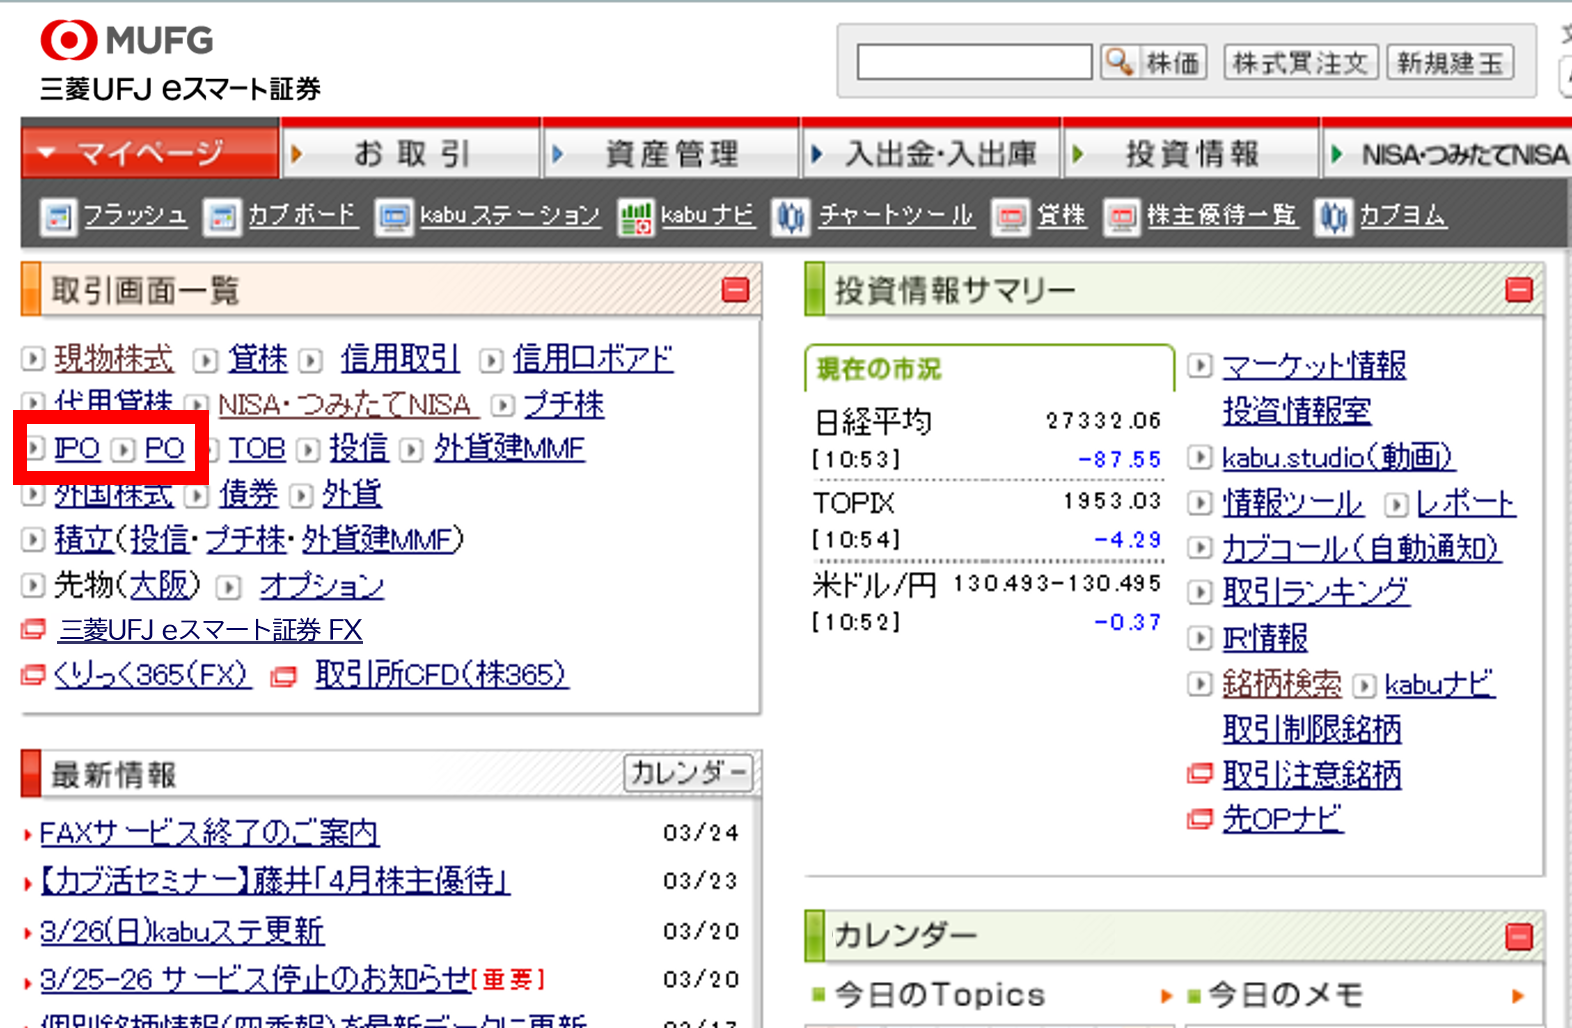Open the 取引ランキング link
Screen dimensions: 1572x1028
(x=1315, y=592)
